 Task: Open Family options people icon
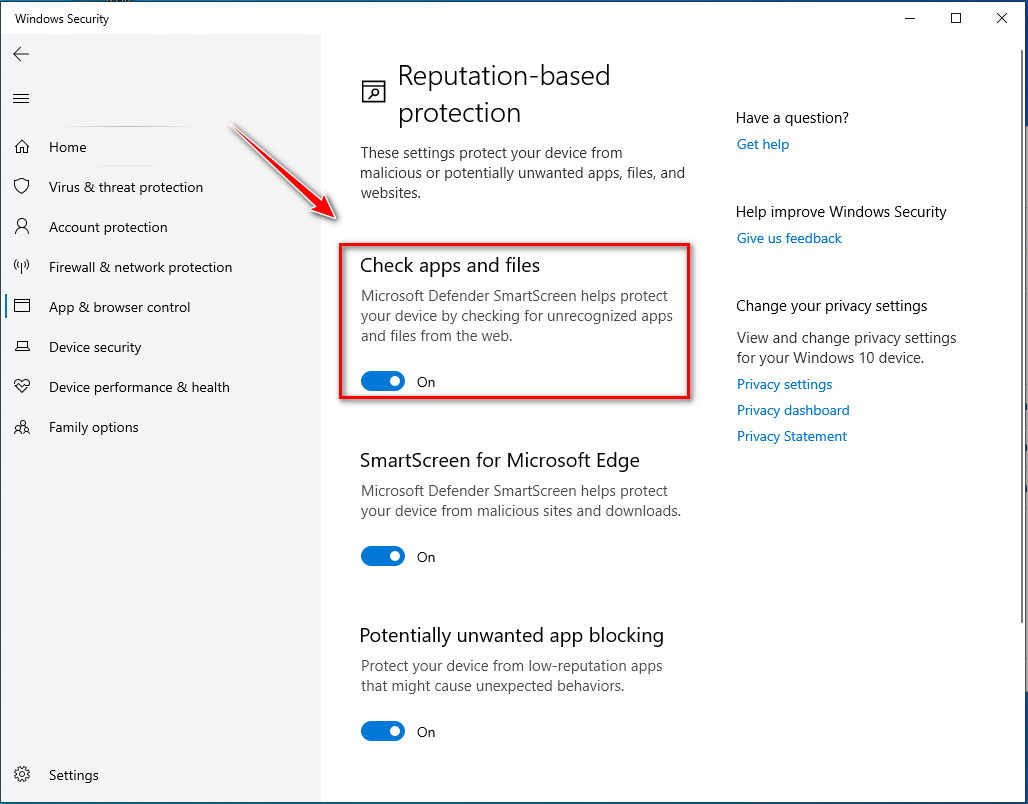pos(22,427)
